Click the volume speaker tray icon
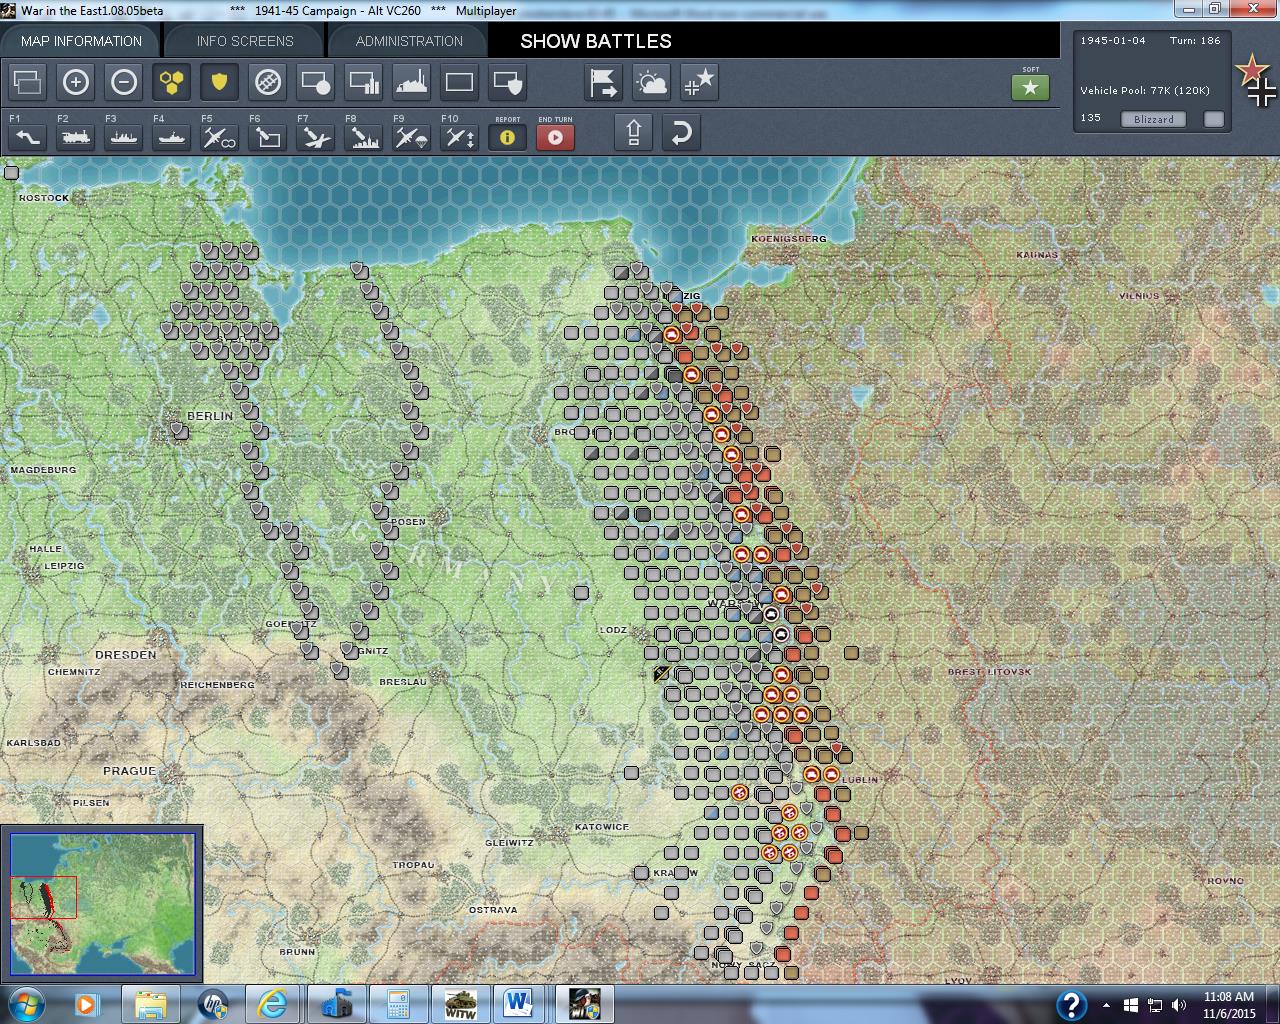Viewport: 1280px width, 1024px height. (x=1179, y=1005)
